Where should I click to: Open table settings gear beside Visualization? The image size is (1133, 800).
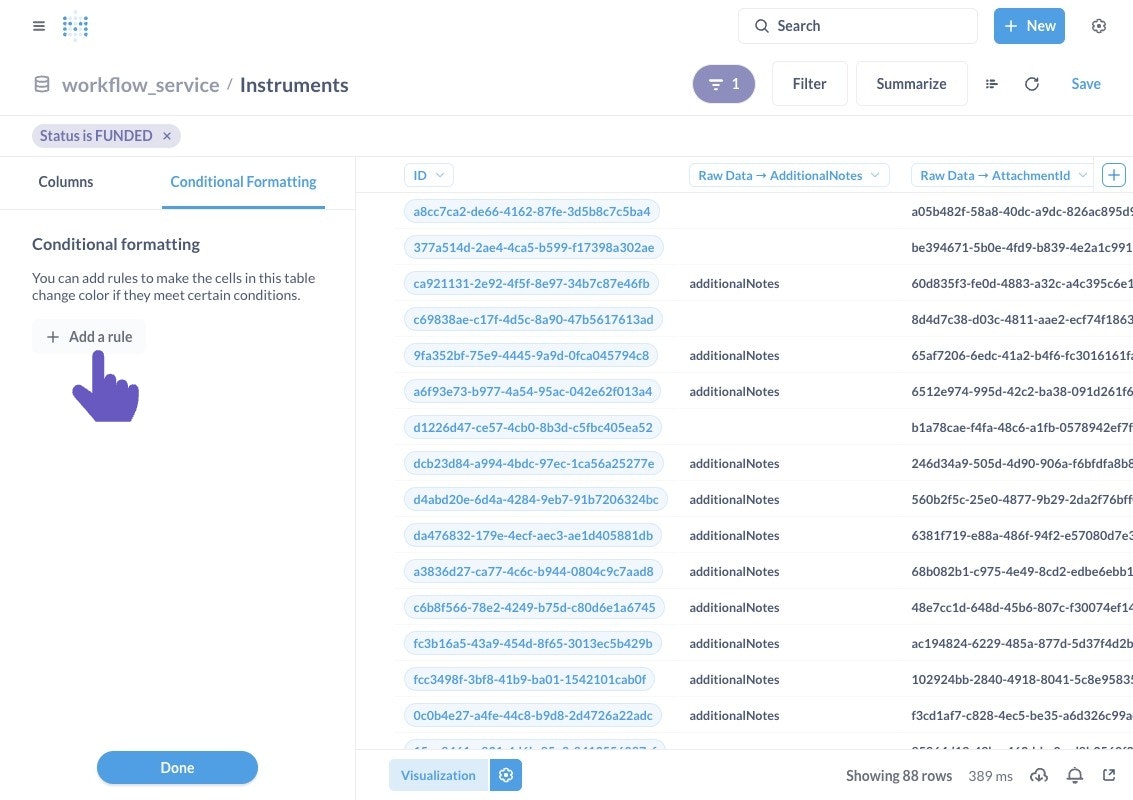(x=506, y=775)
